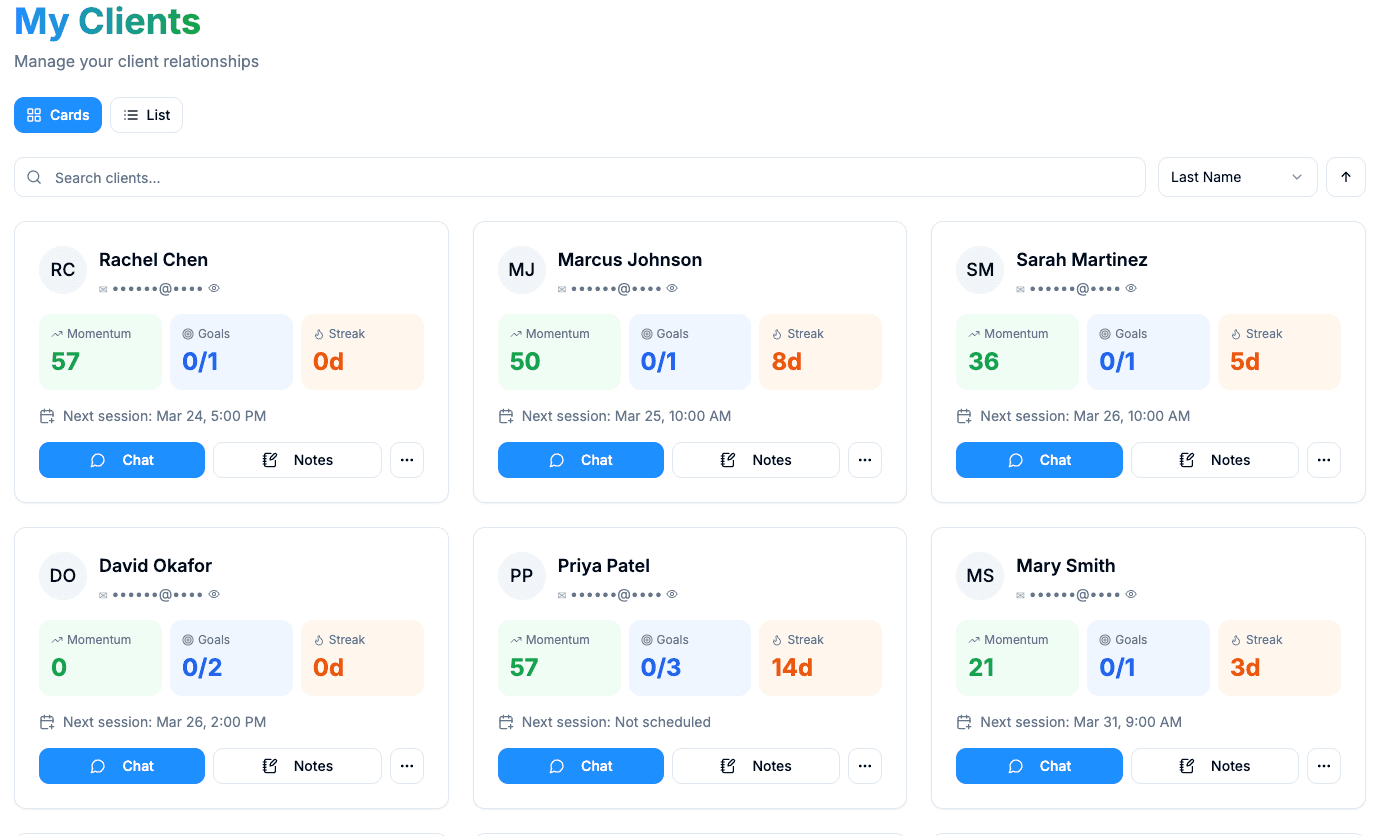1400x836 pixels.
Task: Reveal Rachel Chen's hidden email address
Action: point(214,288)
